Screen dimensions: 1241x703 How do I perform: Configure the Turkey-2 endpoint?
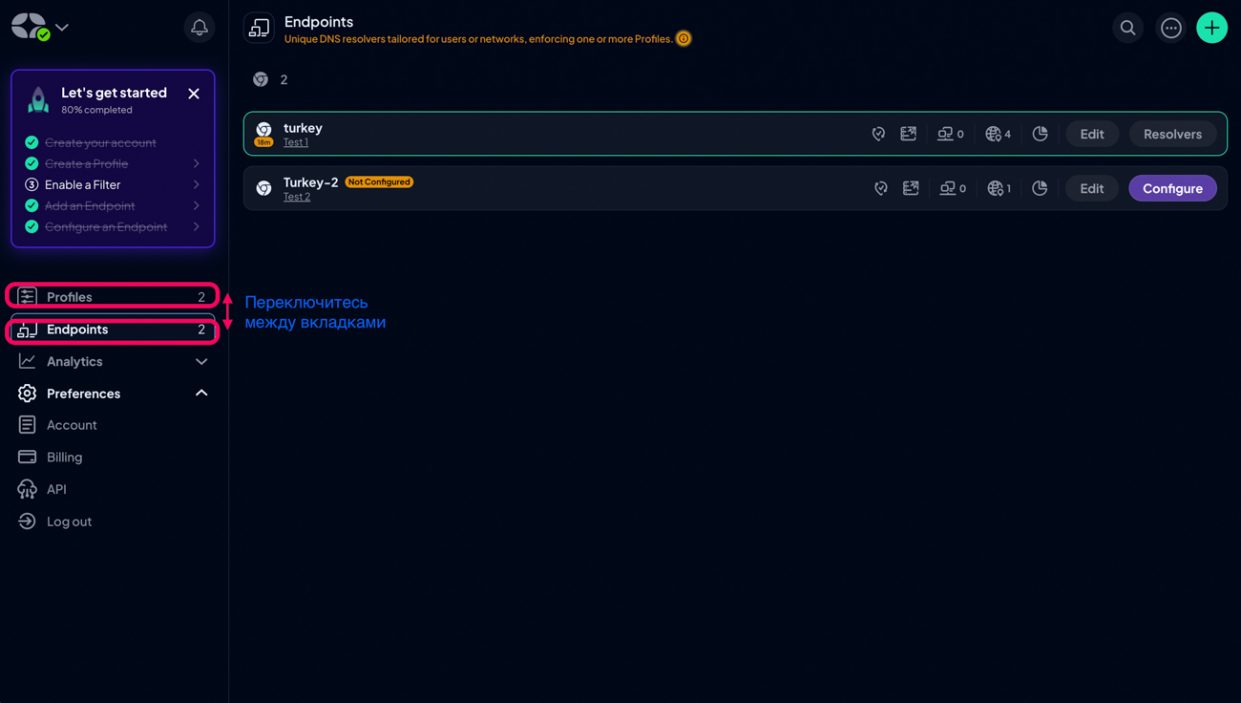pyautogui.click(x=1173, y=188)
